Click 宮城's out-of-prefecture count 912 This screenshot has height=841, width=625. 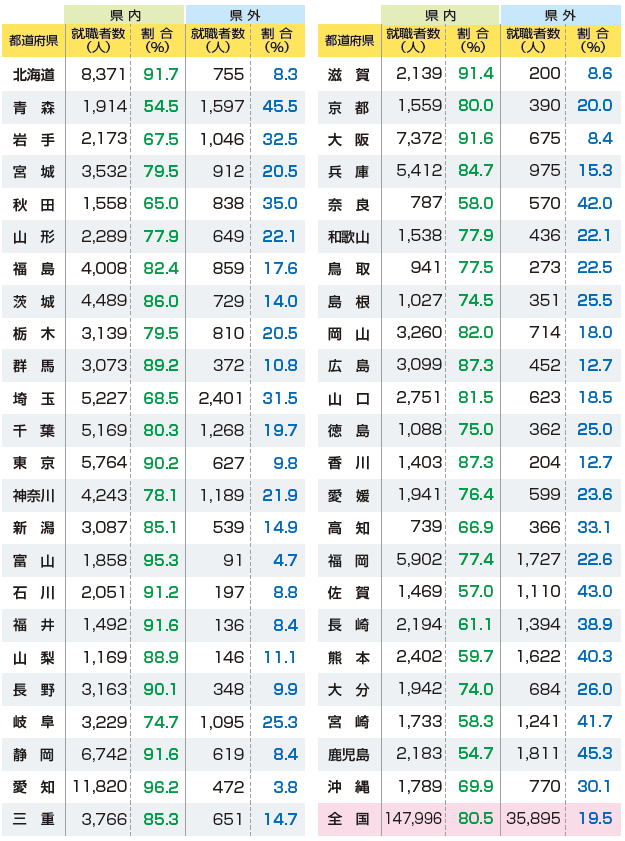pos(228,172)
